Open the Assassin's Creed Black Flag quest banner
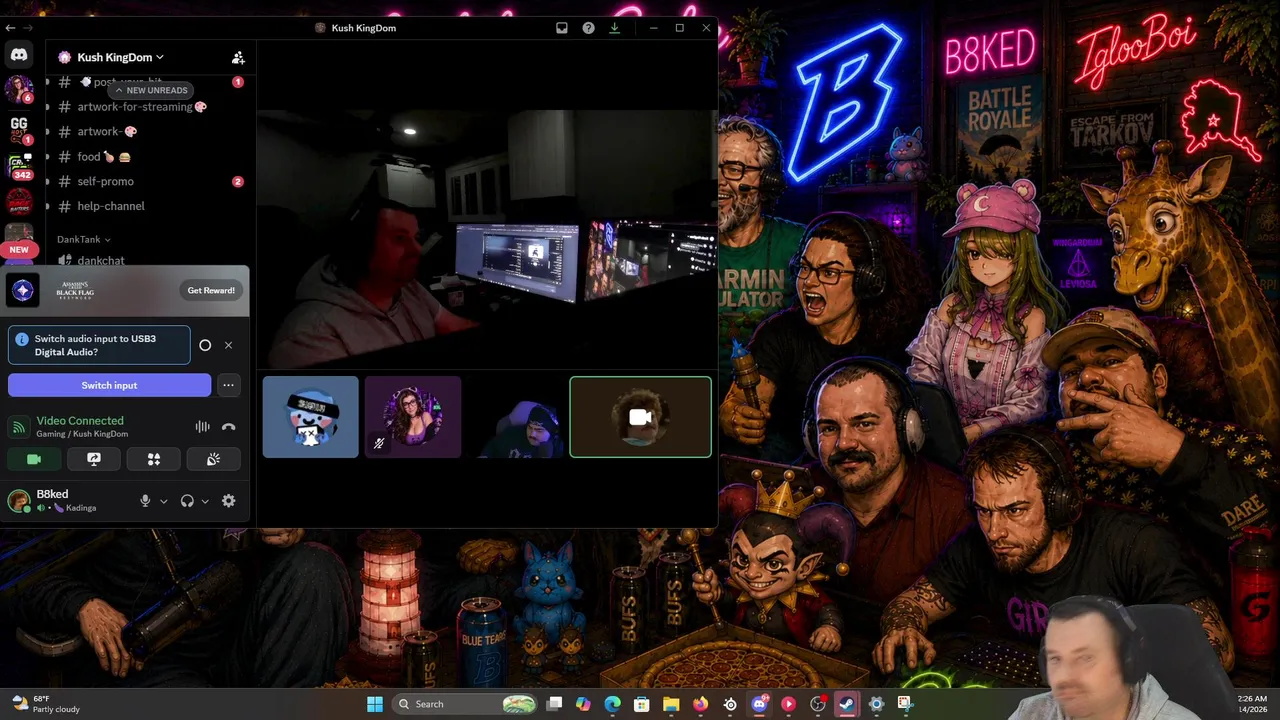Image resolution: width=1280 pixels, height=720 pixels. click(x=125, y=291)
